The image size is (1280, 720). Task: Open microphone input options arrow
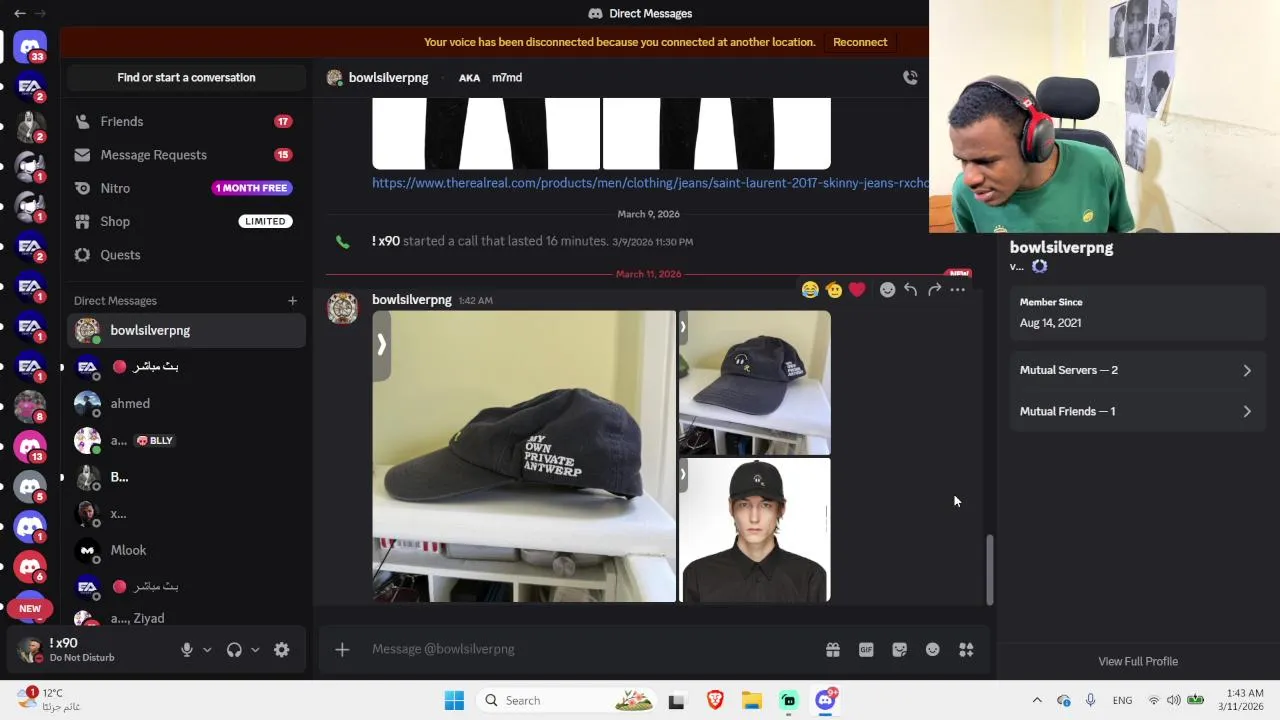(x=207, y=649)
